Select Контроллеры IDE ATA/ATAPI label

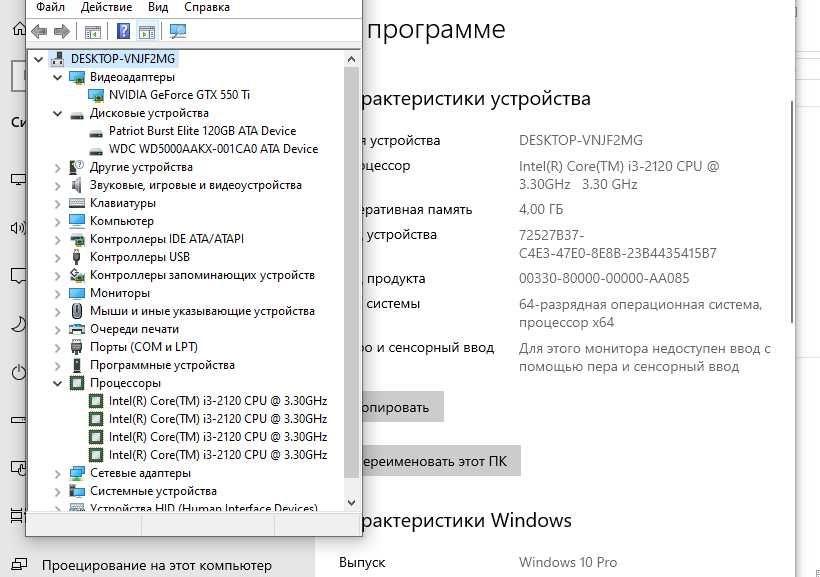[167, 239]
